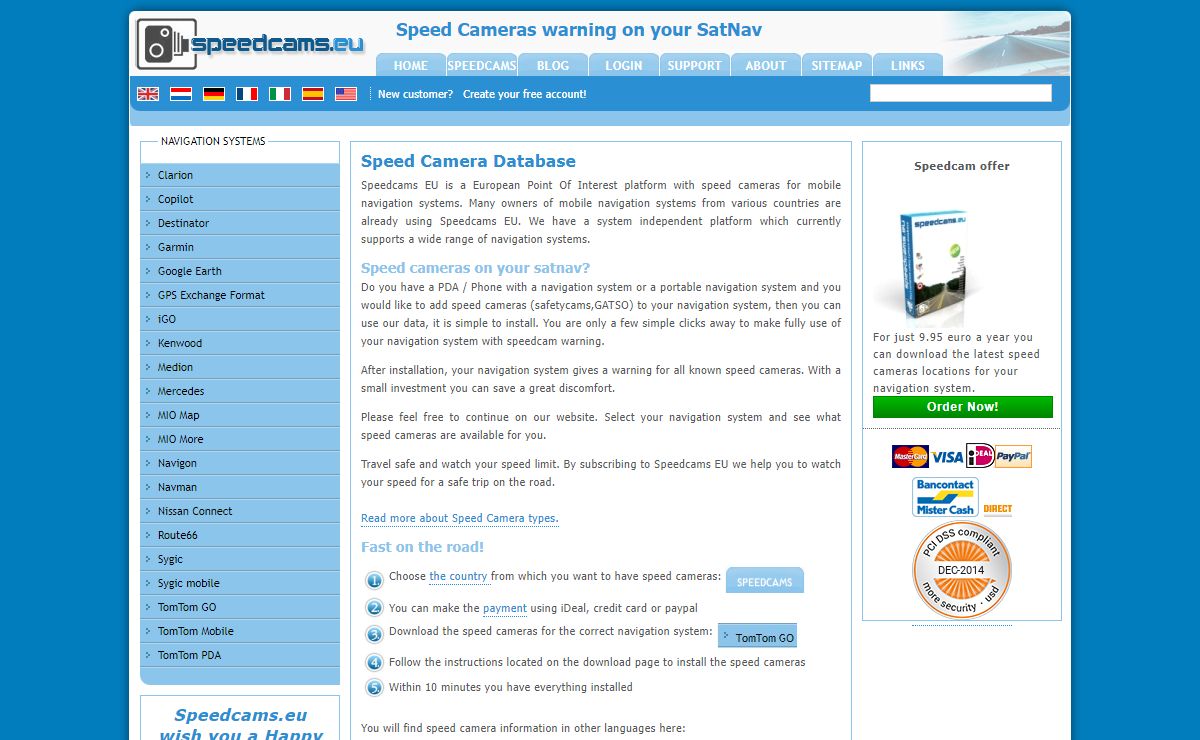Click the VISA payment logo
The width and height of the screenshot is (1200, 740).
click(947, 457)
